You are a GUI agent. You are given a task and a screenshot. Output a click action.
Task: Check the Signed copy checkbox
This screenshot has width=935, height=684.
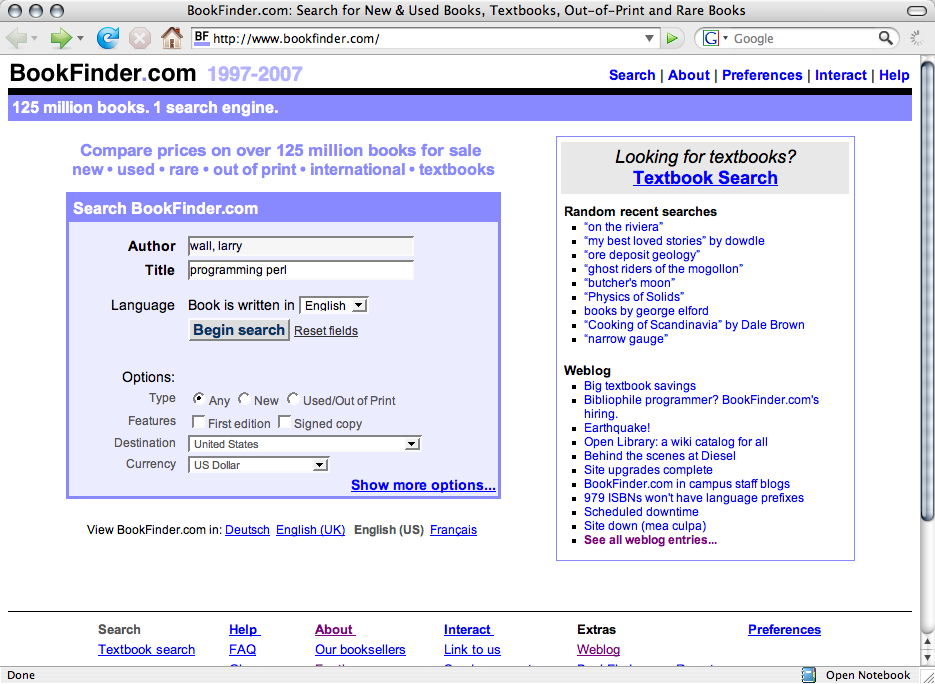(285, 422)
